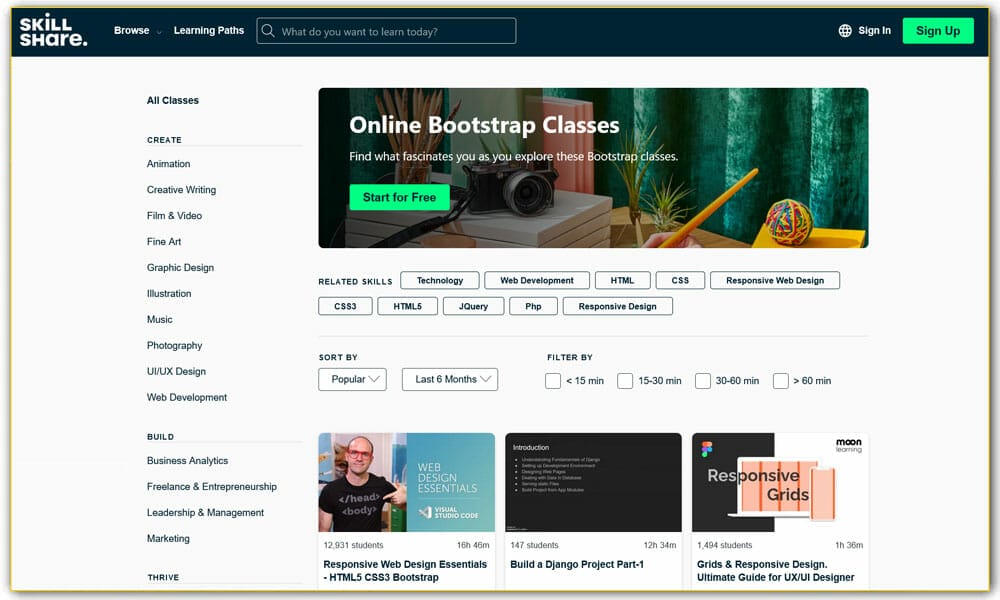Open the "Last 6 Months" dropdown

pyautogui.click(x=449, y=379)
